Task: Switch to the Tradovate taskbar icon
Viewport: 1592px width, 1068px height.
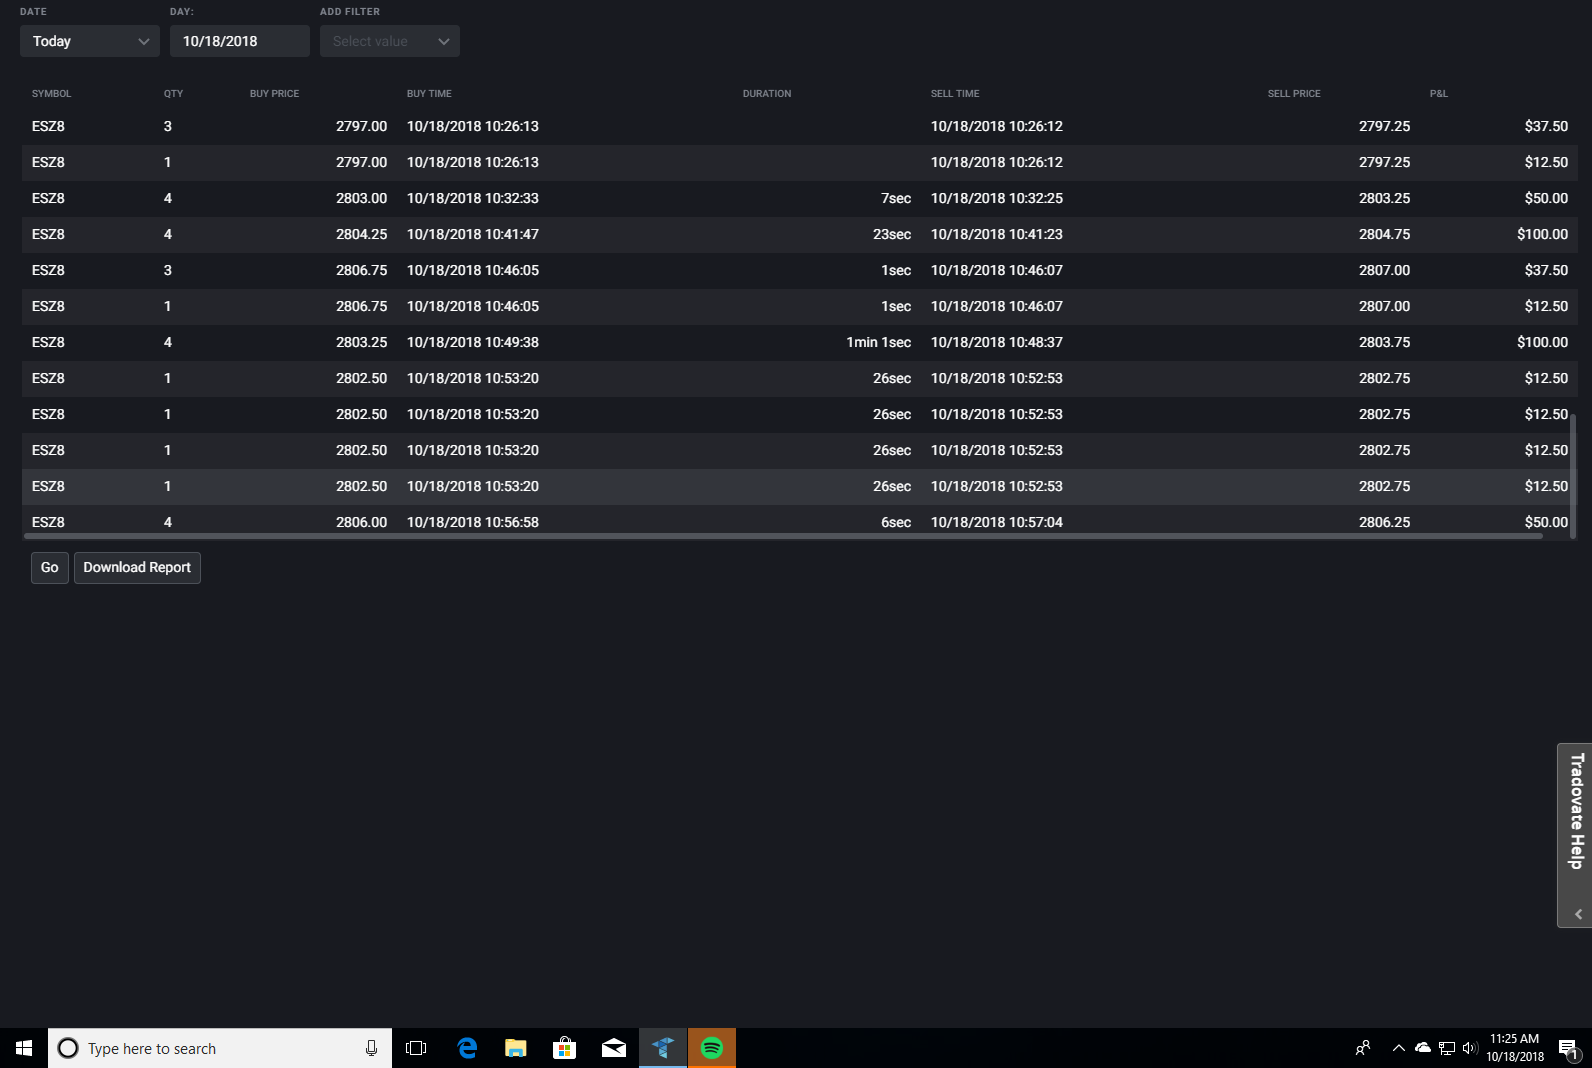Action: click(663, 1048)
